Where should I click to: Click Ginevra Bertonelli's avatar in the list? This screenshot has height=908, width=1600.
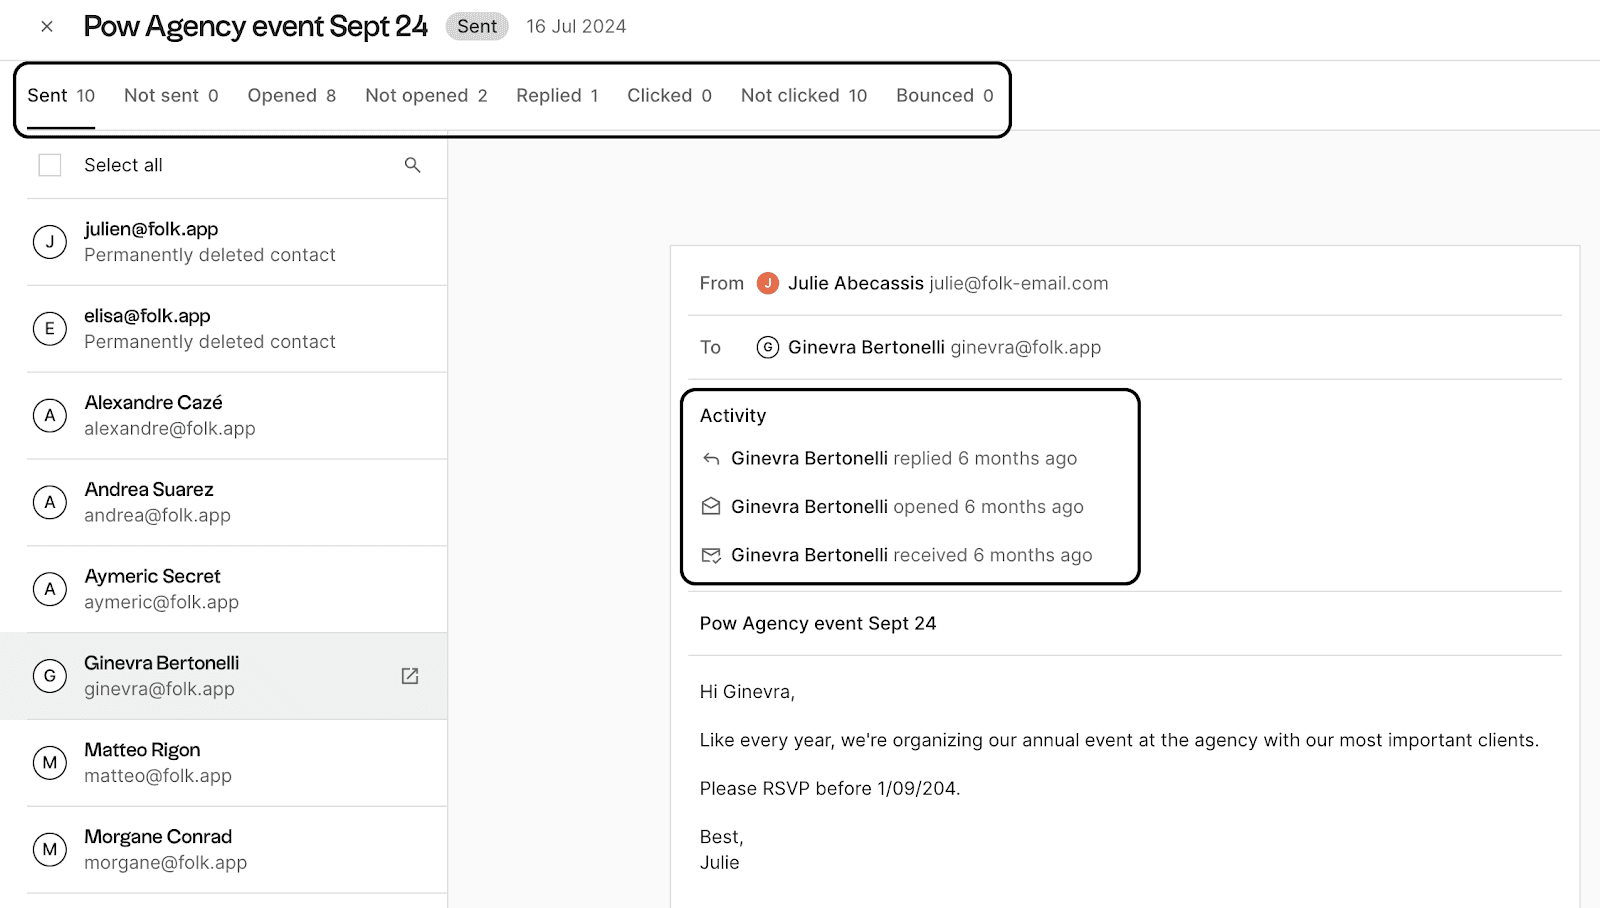50,676
